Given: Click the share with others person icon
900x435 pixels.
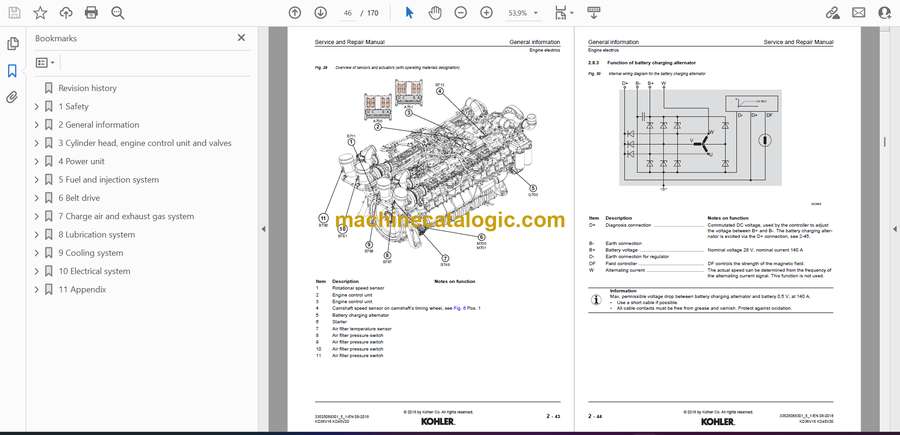Looking at the screenshot, I should 885,13.
